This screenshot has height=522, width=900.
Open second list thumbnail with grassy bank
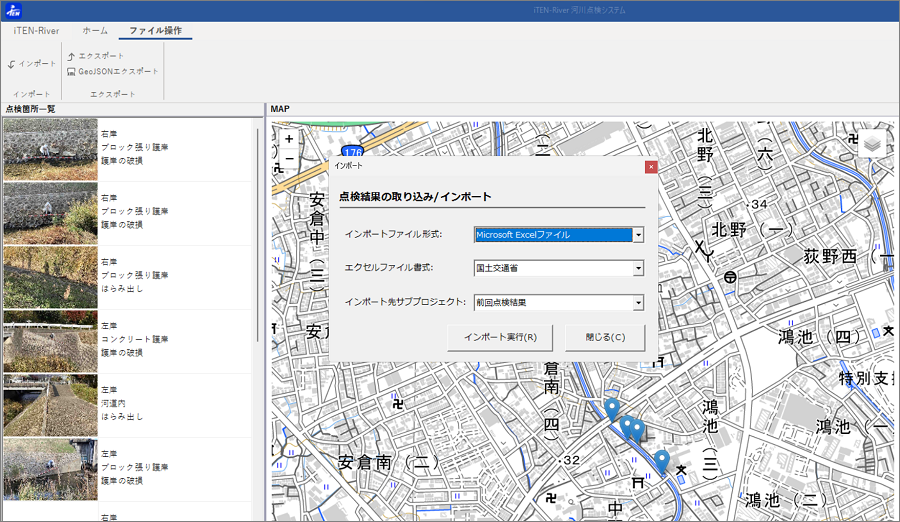tap(51, 214)
